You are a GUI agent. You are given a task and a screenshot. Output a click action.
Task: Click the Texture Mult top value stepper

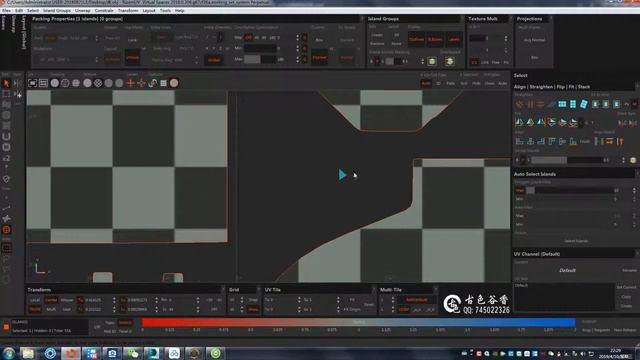pyautogui.click(x=506, y=38)
